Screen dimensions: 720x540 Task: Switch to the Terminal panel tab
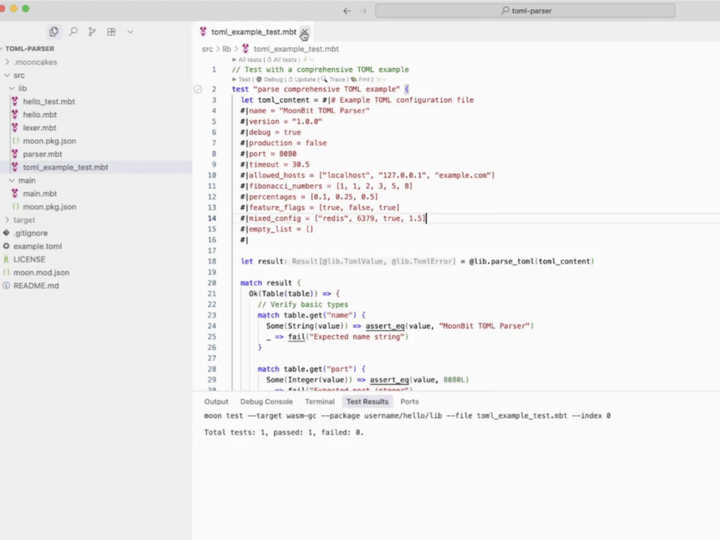[x=320, y=401]
